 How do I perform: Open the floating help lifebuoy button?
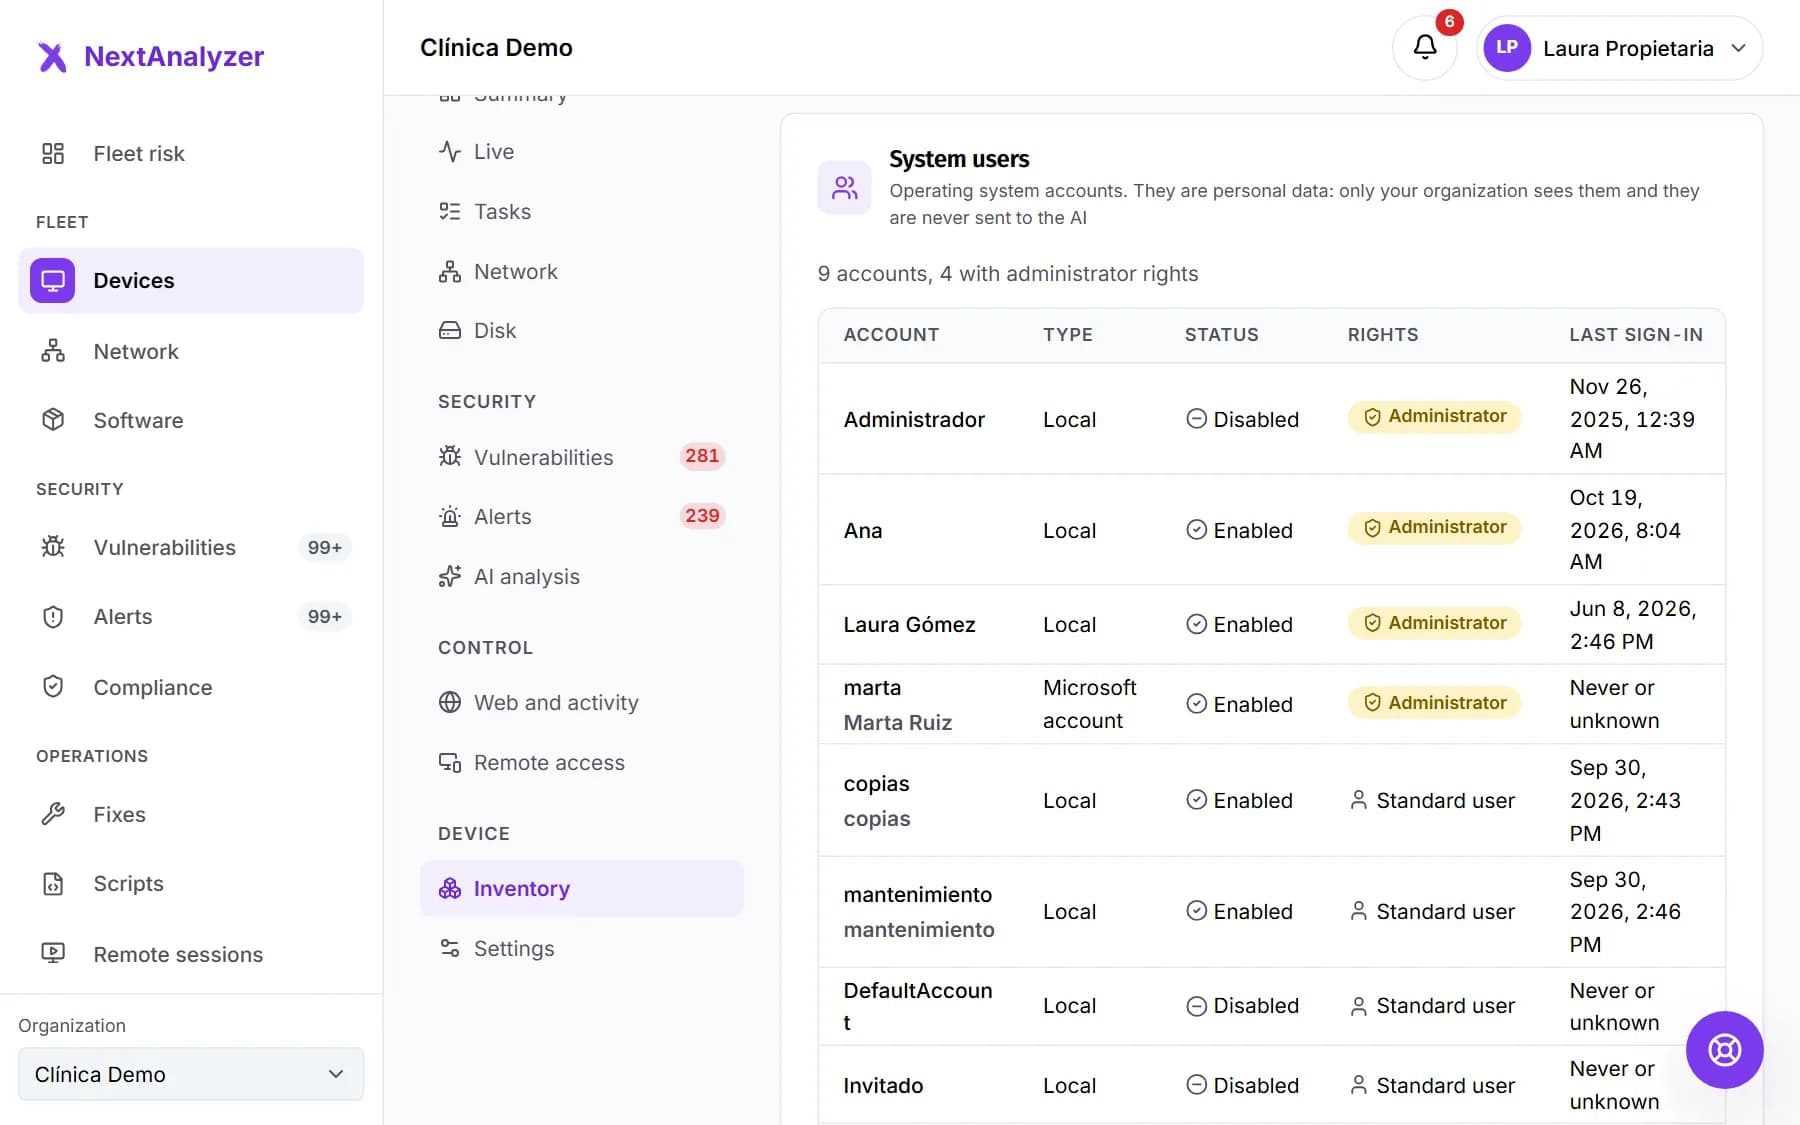tap(1724, 1050)
